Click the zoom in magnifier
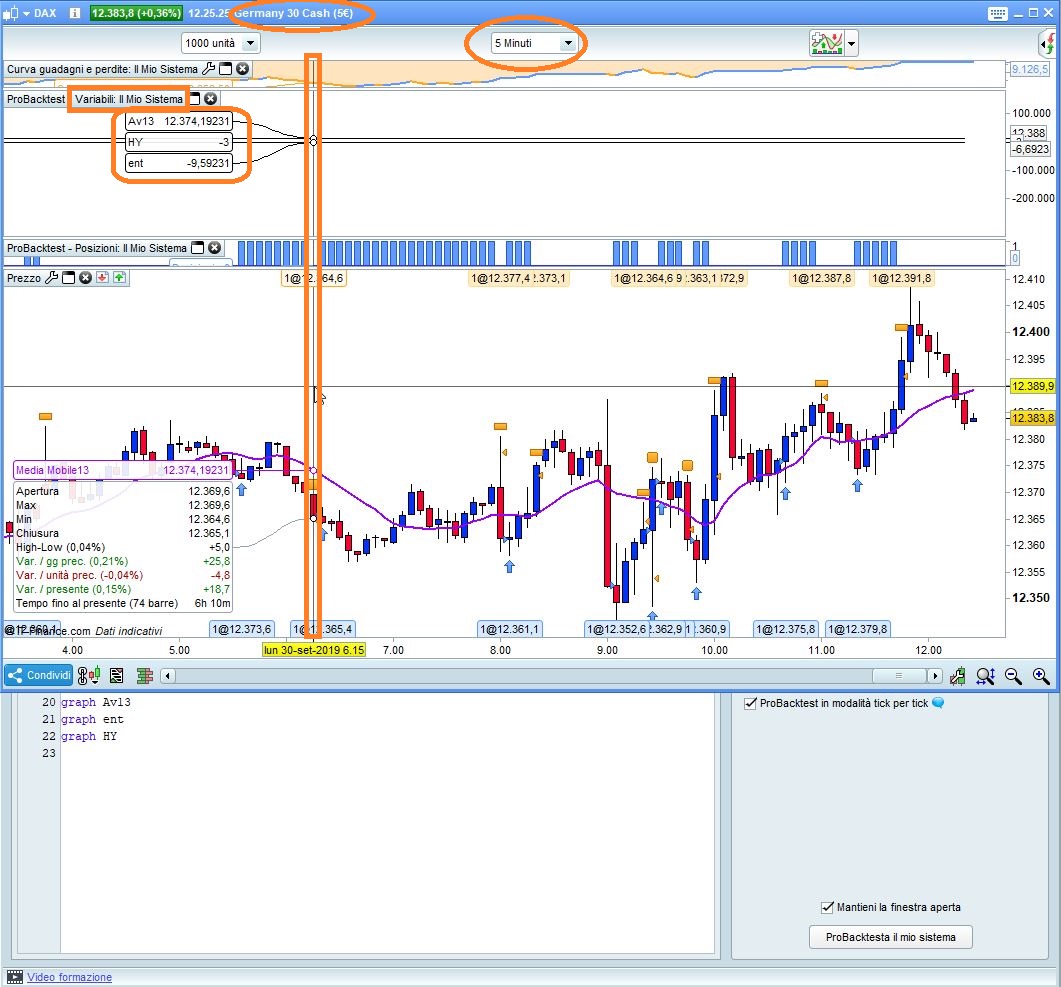The width and height of the screenshot is (1061, 987). (1041, 675)
